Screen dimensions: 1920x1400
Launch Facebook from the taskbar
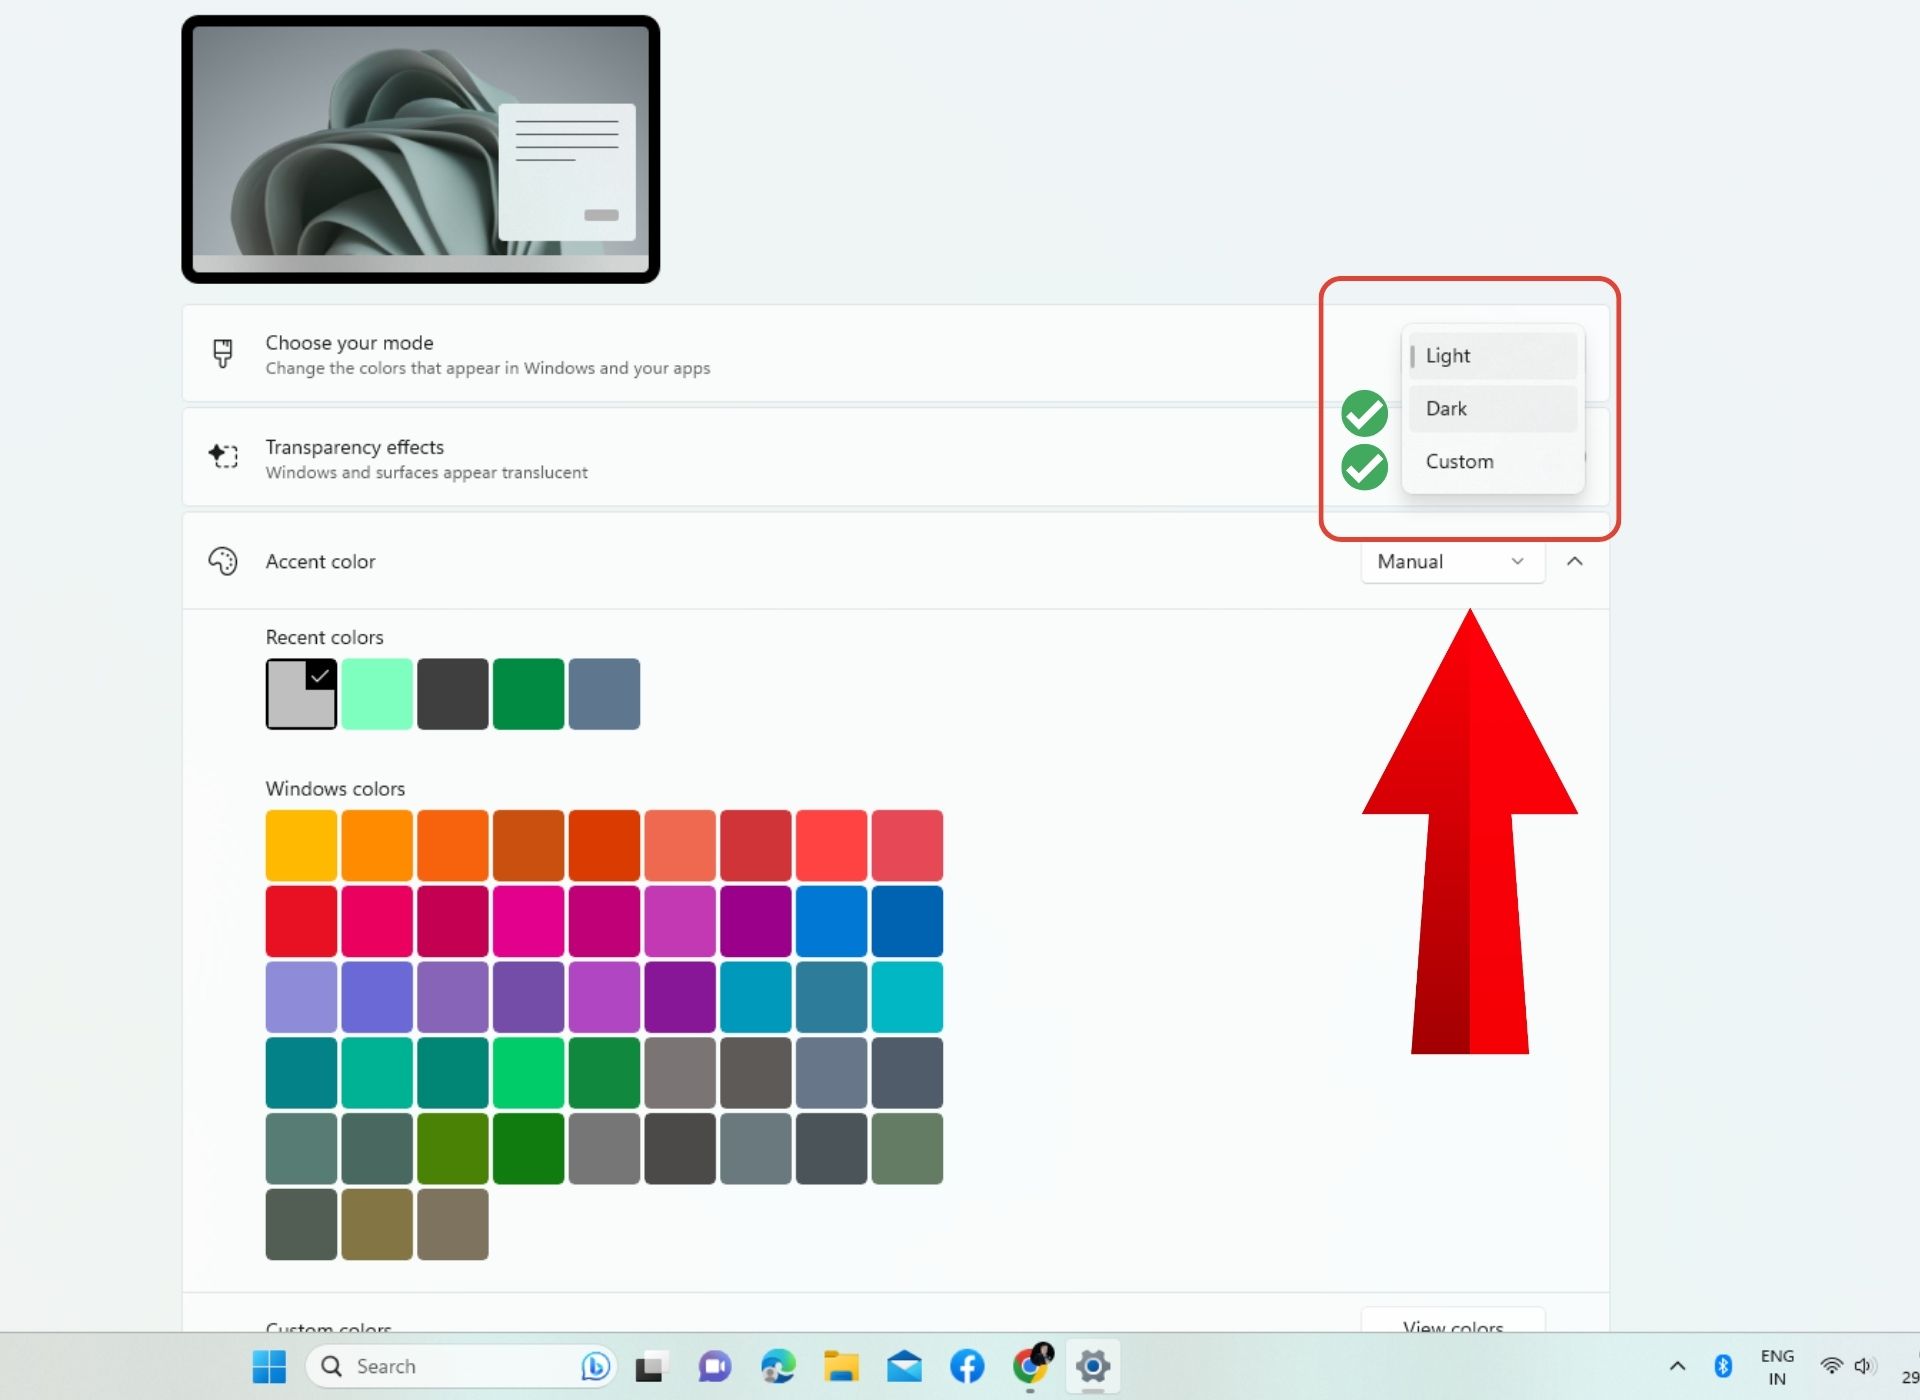tap(967, 1366)
